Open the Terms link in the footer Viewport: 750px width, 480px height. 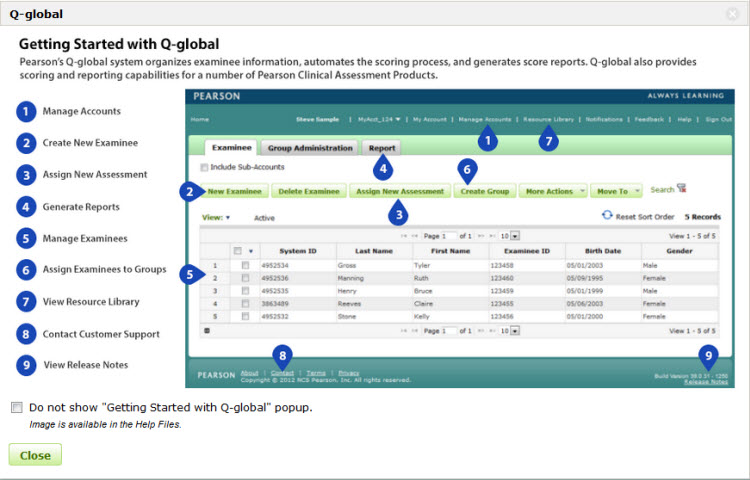[x=316, y=373]
